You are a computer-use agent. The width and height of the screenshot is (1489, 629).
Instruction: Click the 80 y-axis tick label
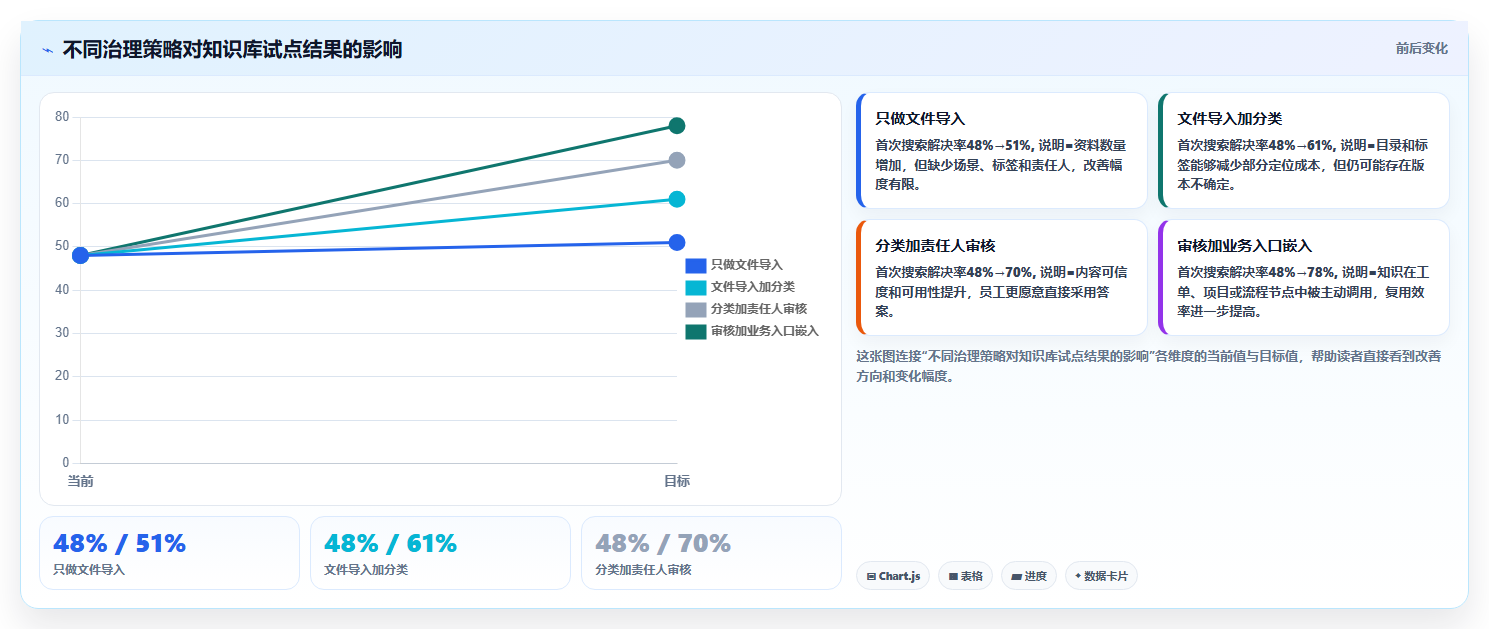62,117
